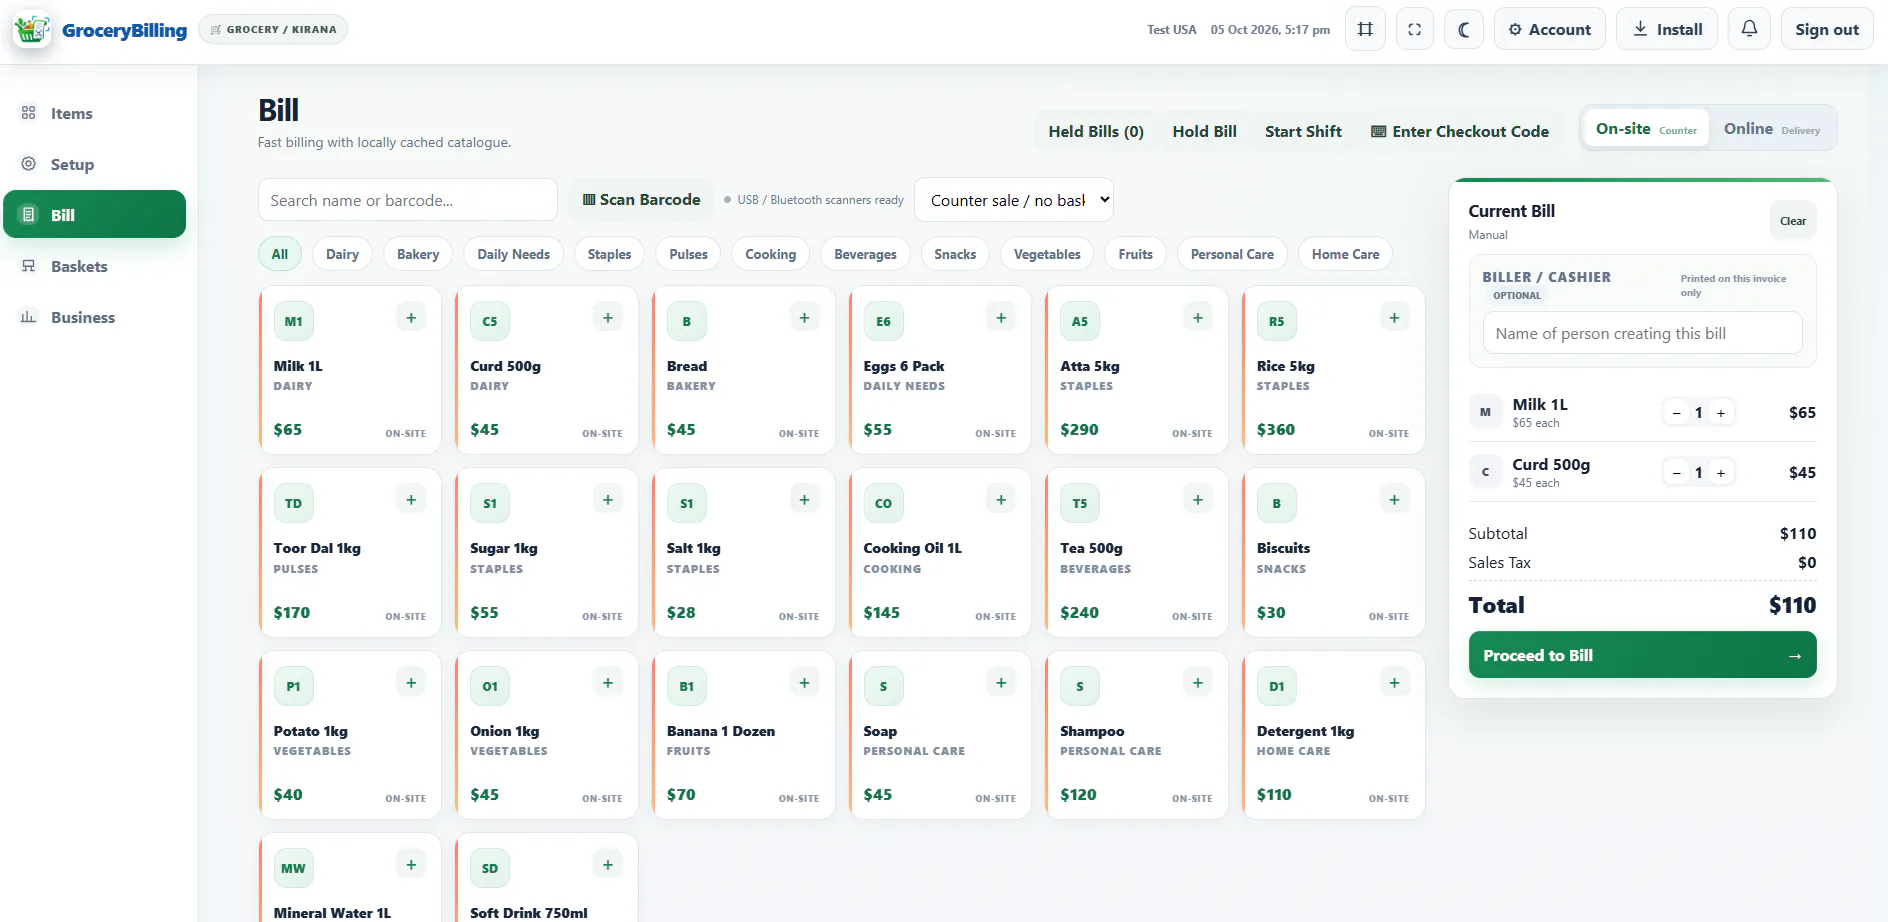The image size is (1888, 922).
Task: Click Proceed to Bill button
Action: point(1642,655)
